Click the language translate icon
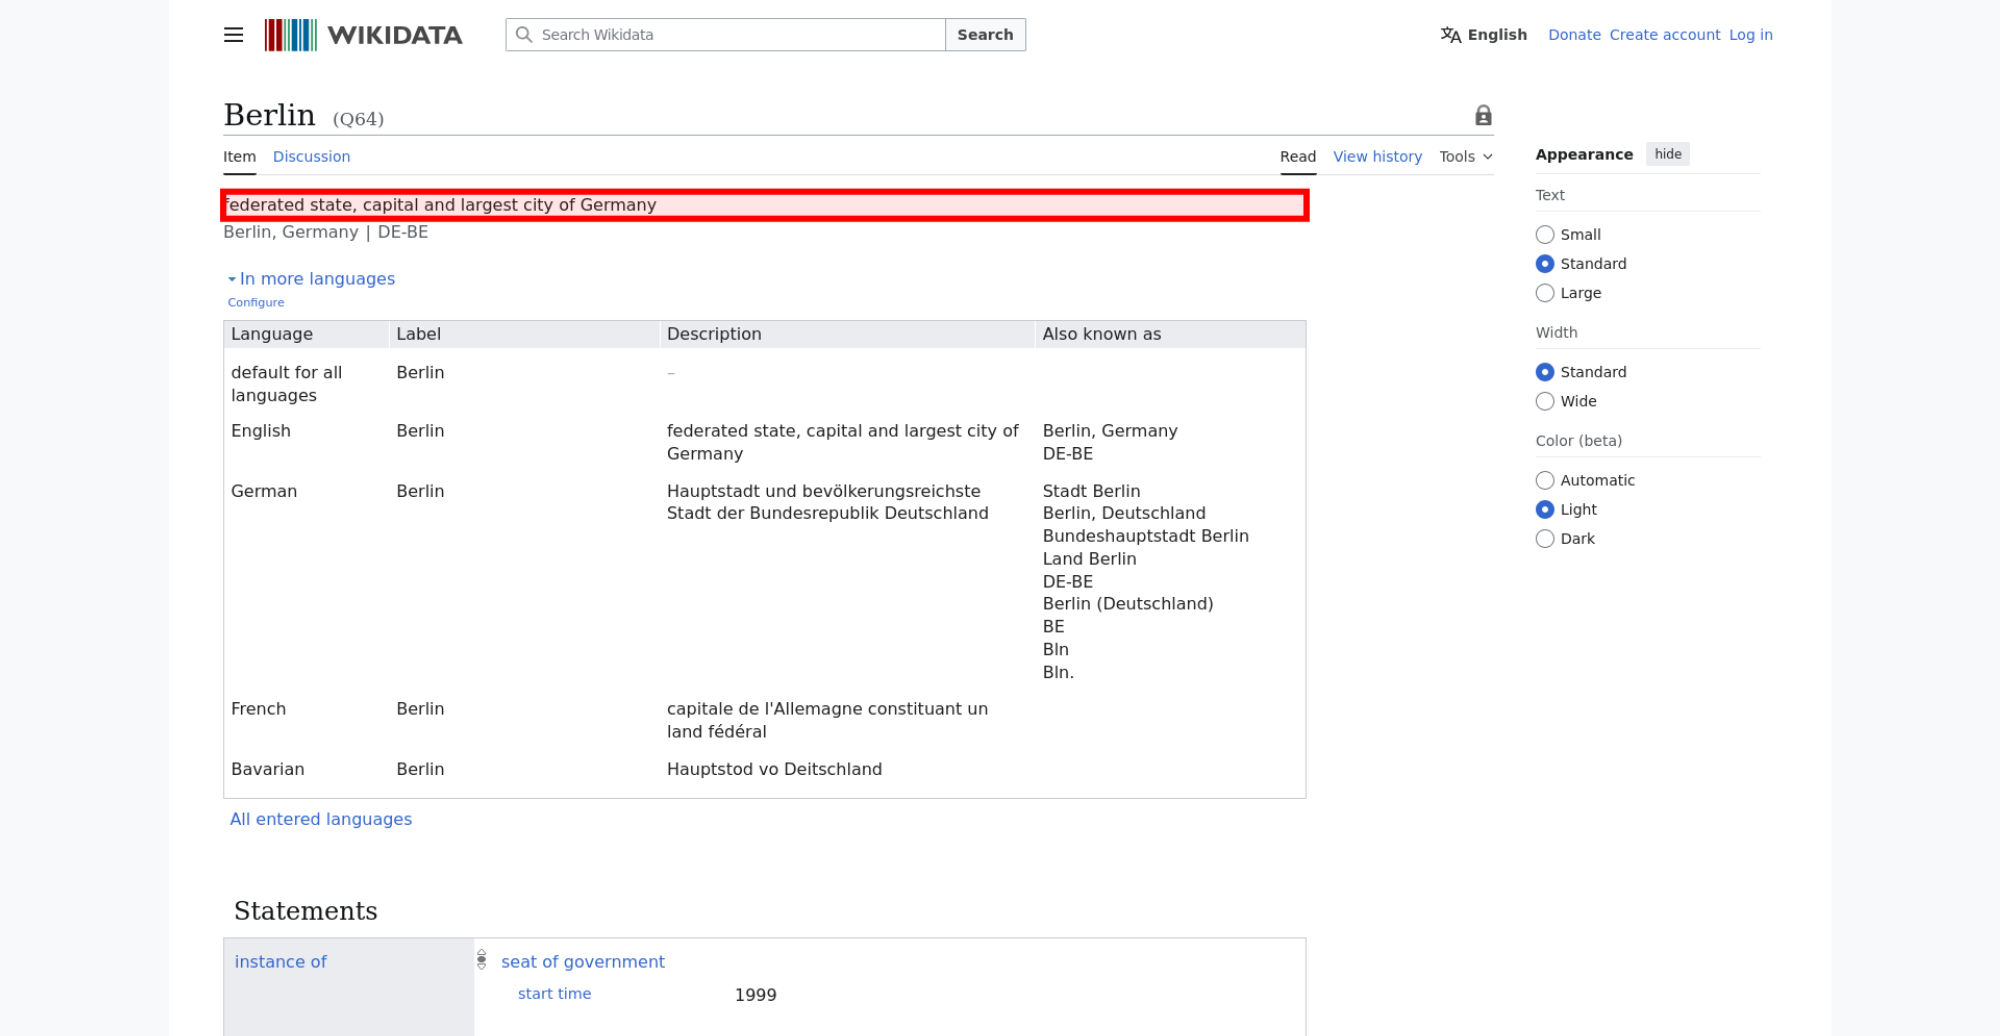 click(x=1450, y=35)
